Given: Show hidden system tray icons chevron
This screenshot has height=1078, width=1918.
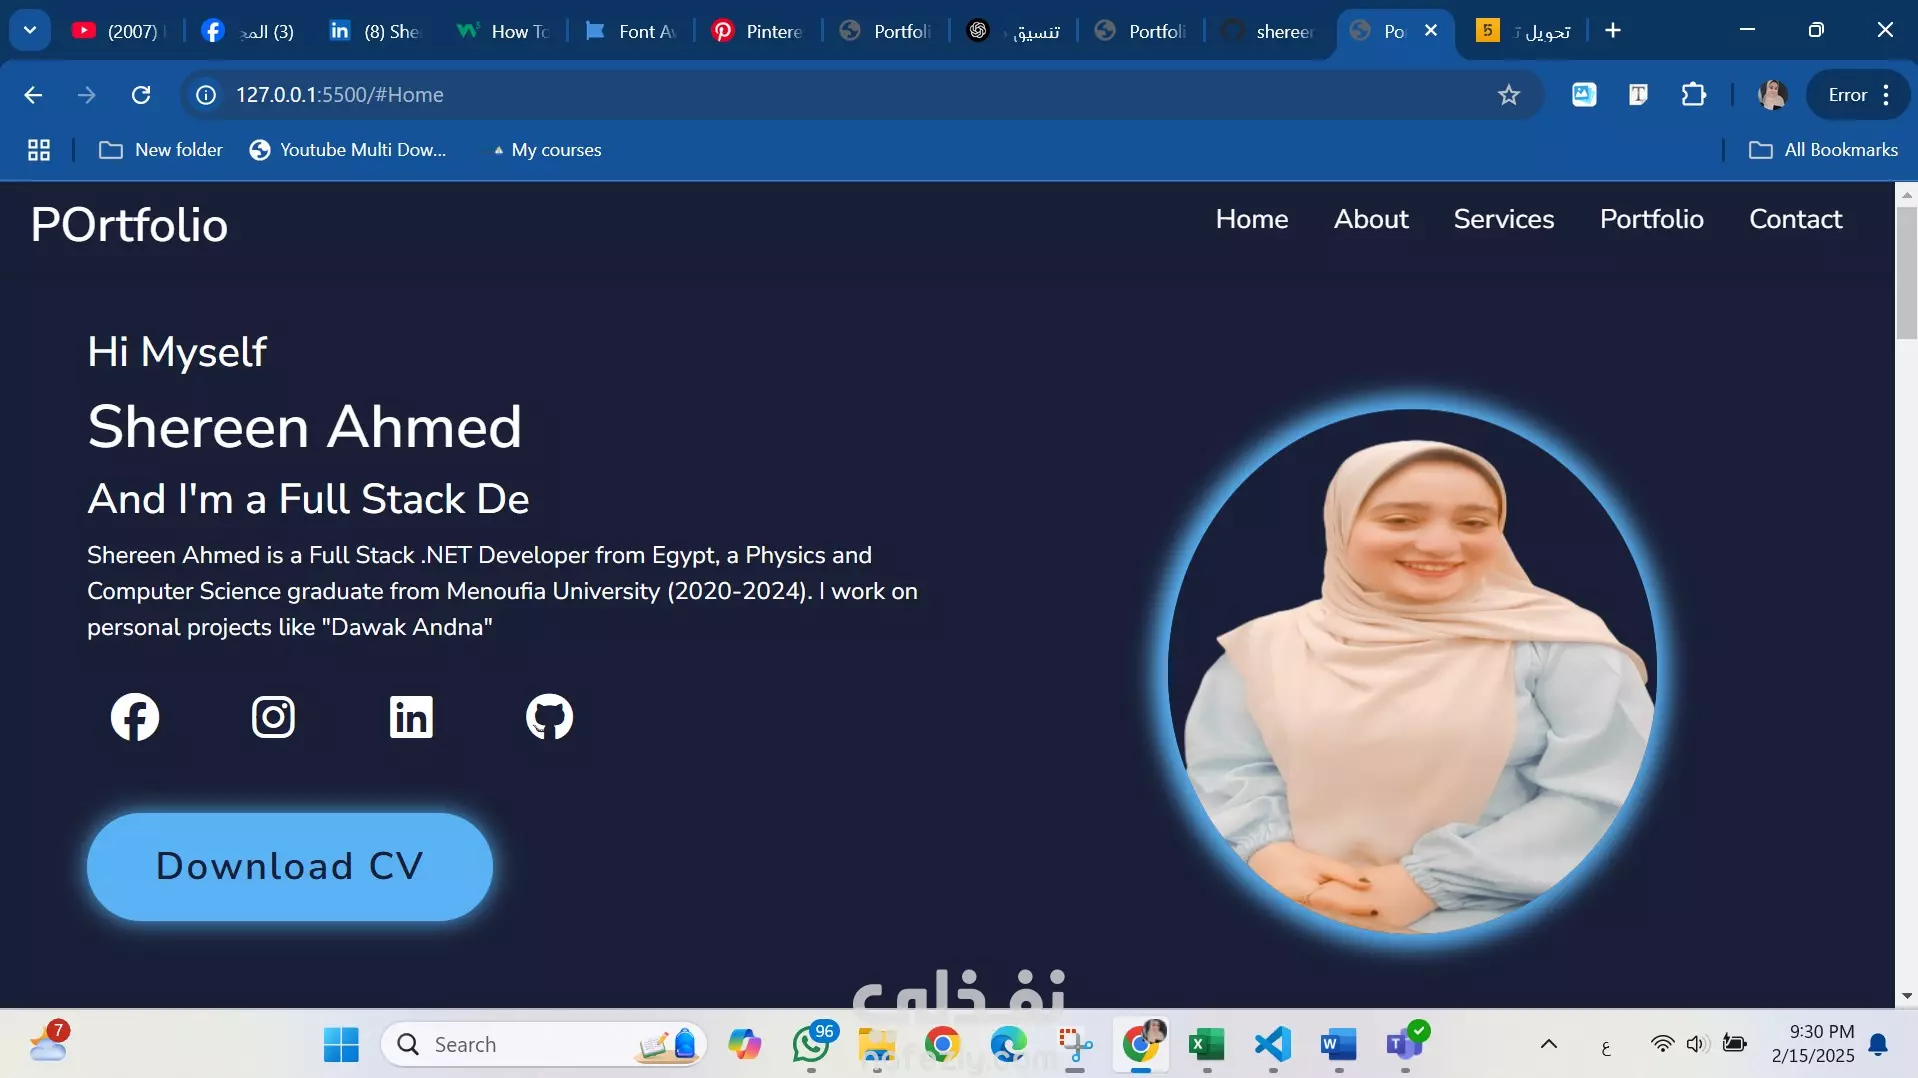Looking at the screenshot, I should (x=1549, y=1045).
